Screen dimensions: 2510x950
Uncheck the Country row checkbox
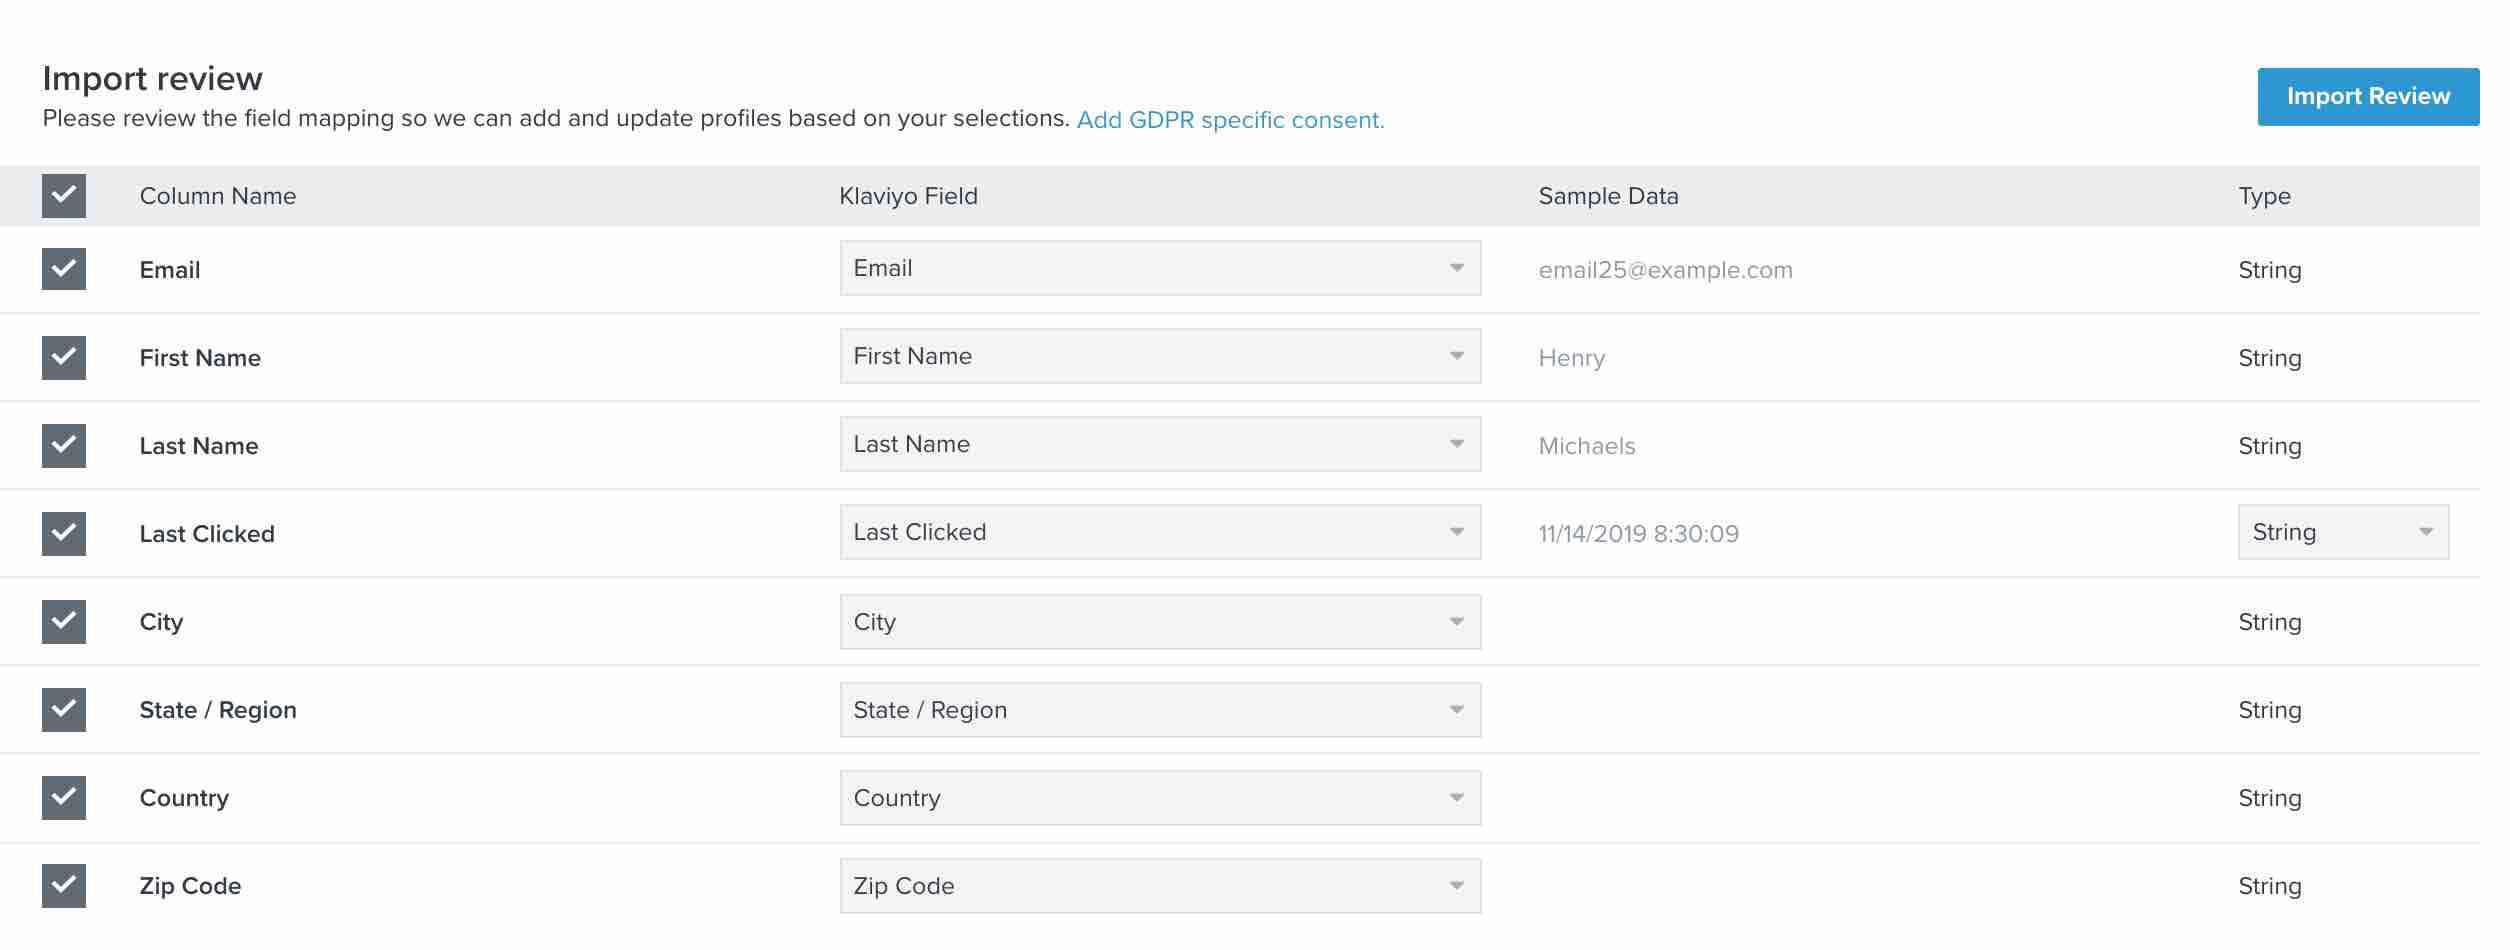(63, 797)
